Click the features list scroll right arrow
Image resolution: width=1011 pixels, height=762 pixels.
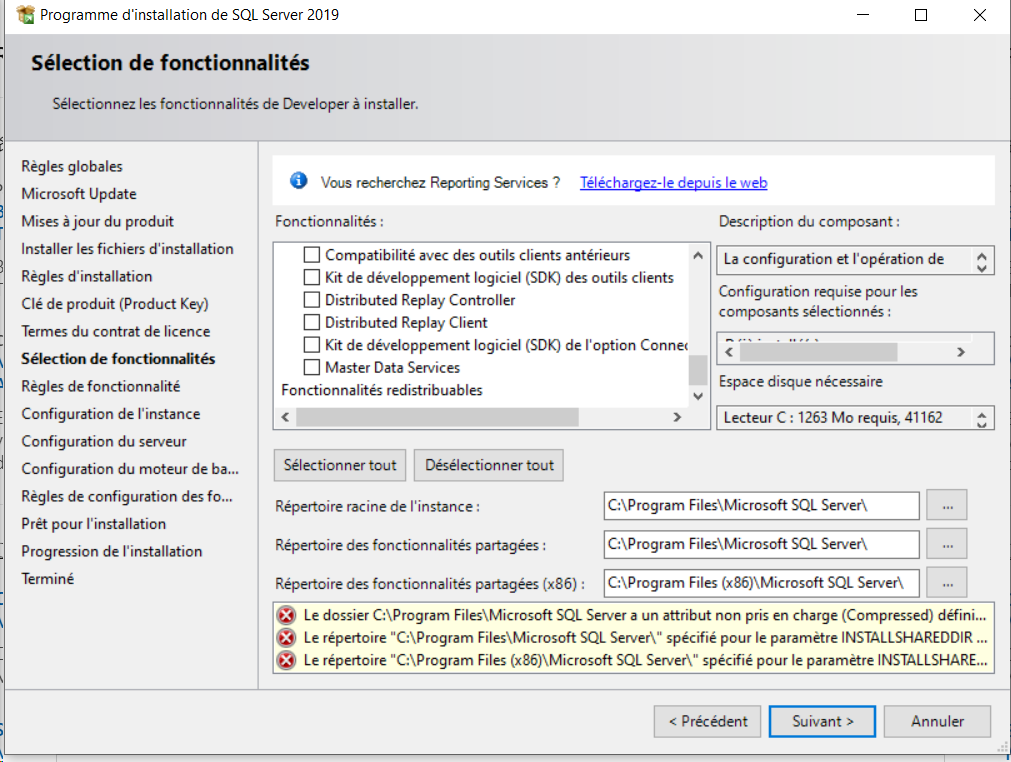[677, 417]
